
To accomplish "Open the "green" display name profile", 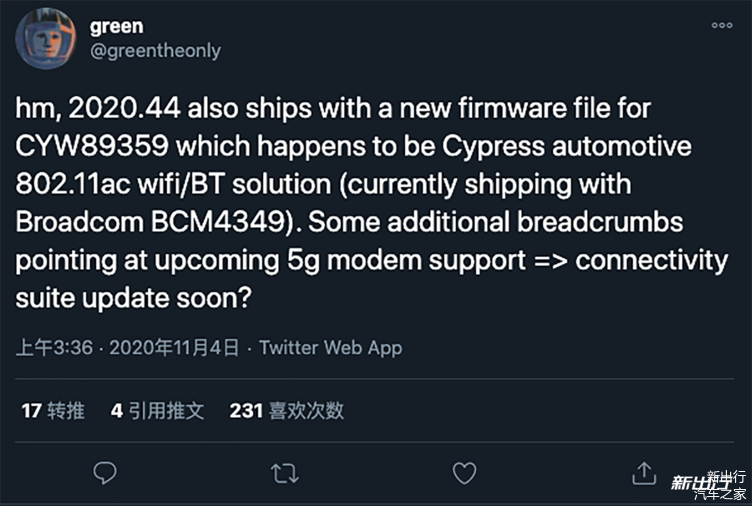I will [x=116, y=26].
